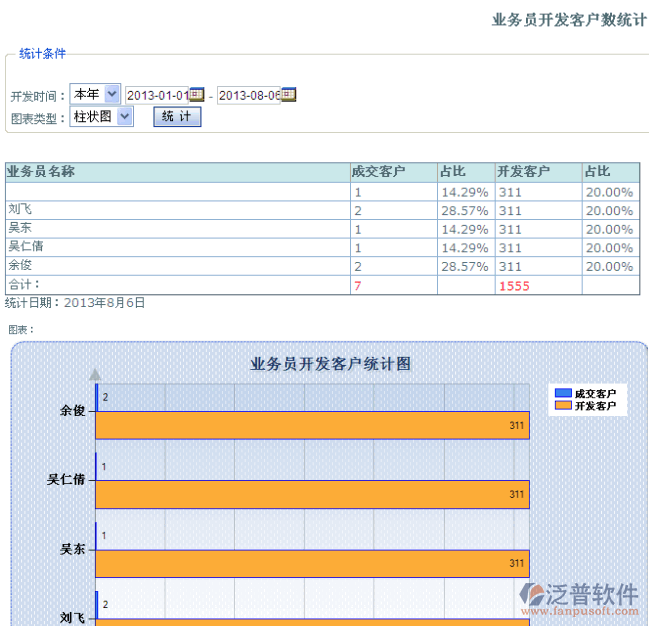Viewport: 649px width, 627px height.
Task: Click the orange bar for 吴仁倩 in chart
Action: click(x=312, y=494)
